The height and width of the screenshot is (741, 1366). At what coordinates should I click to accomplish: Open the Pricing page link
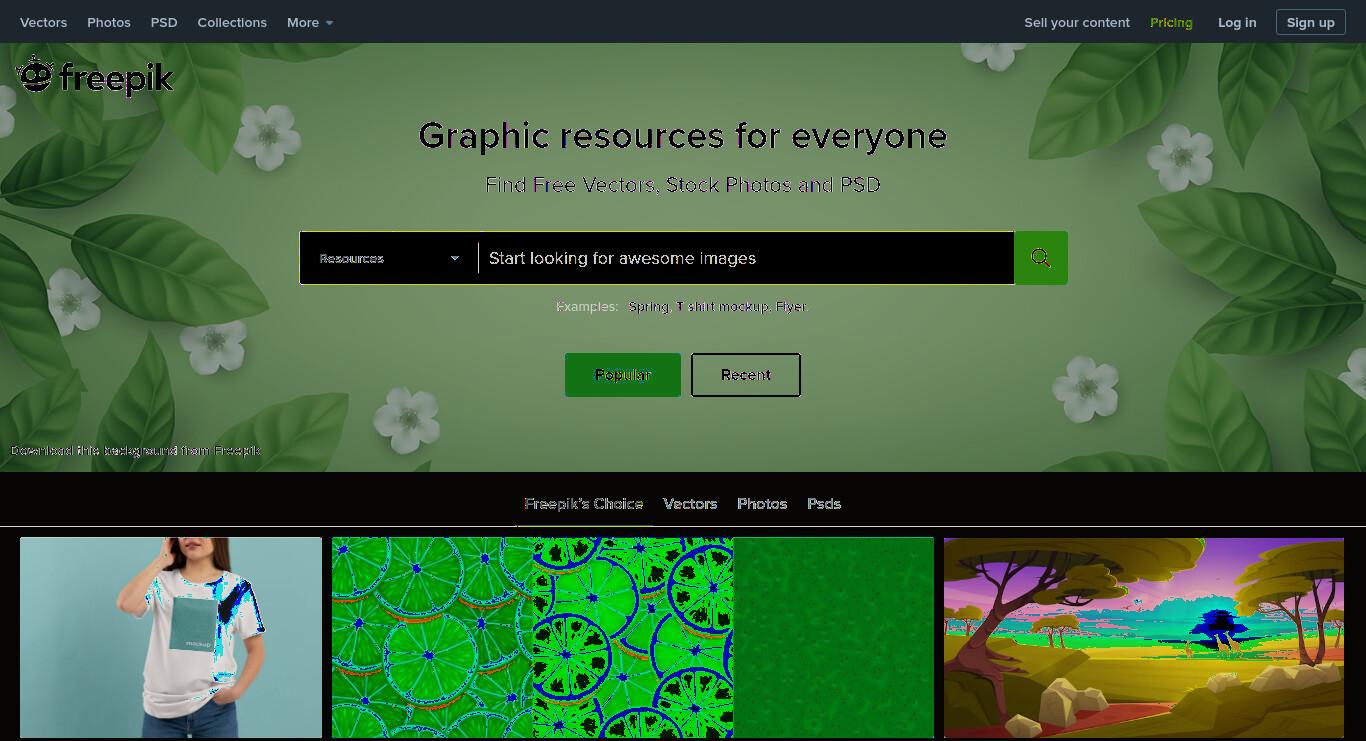[1171, 22]
